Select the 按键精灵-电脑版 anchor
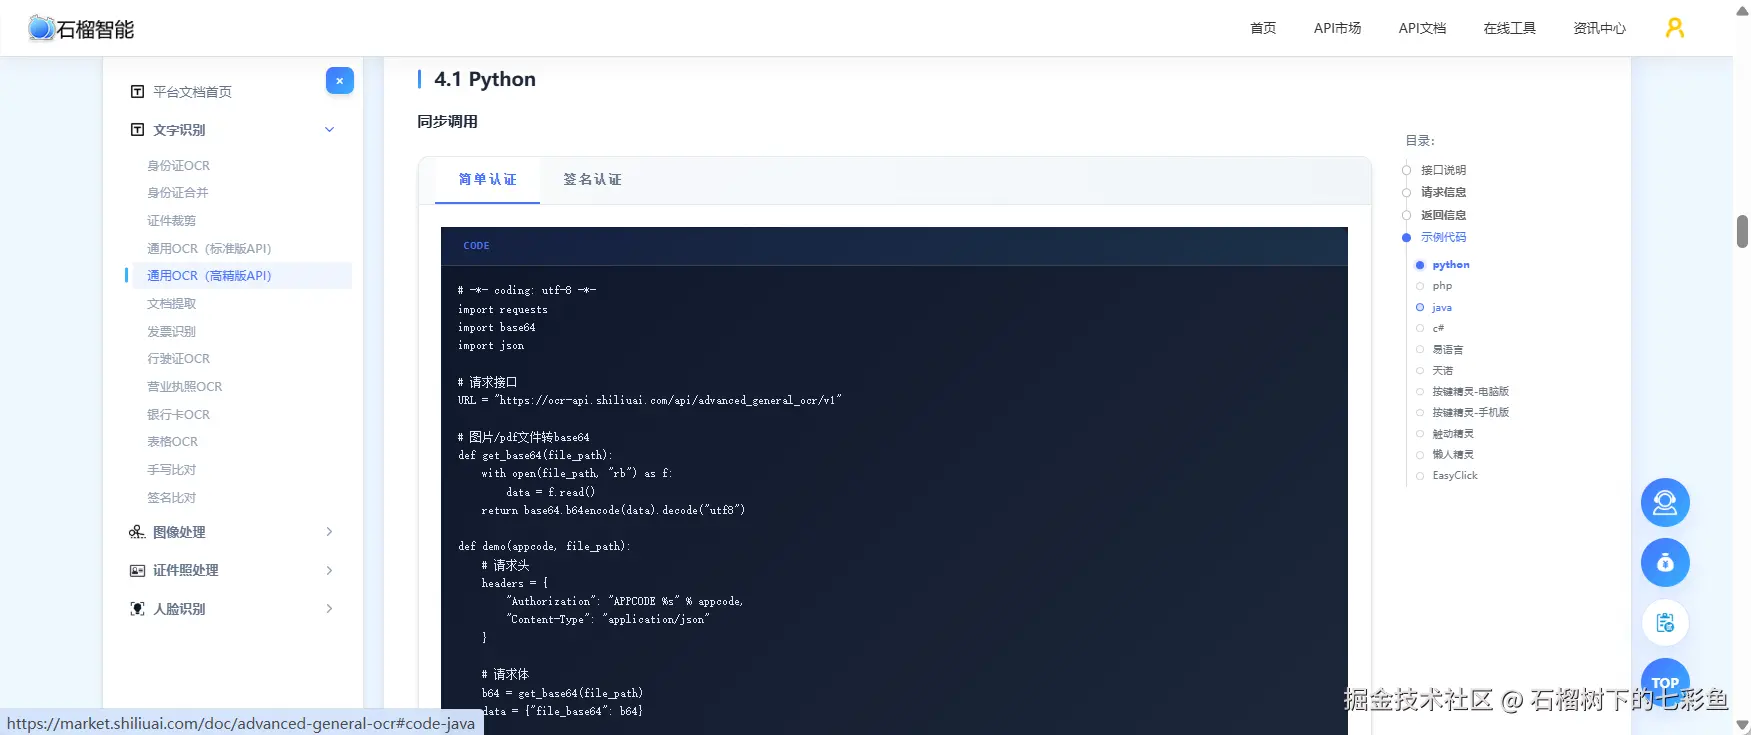 1470,392
